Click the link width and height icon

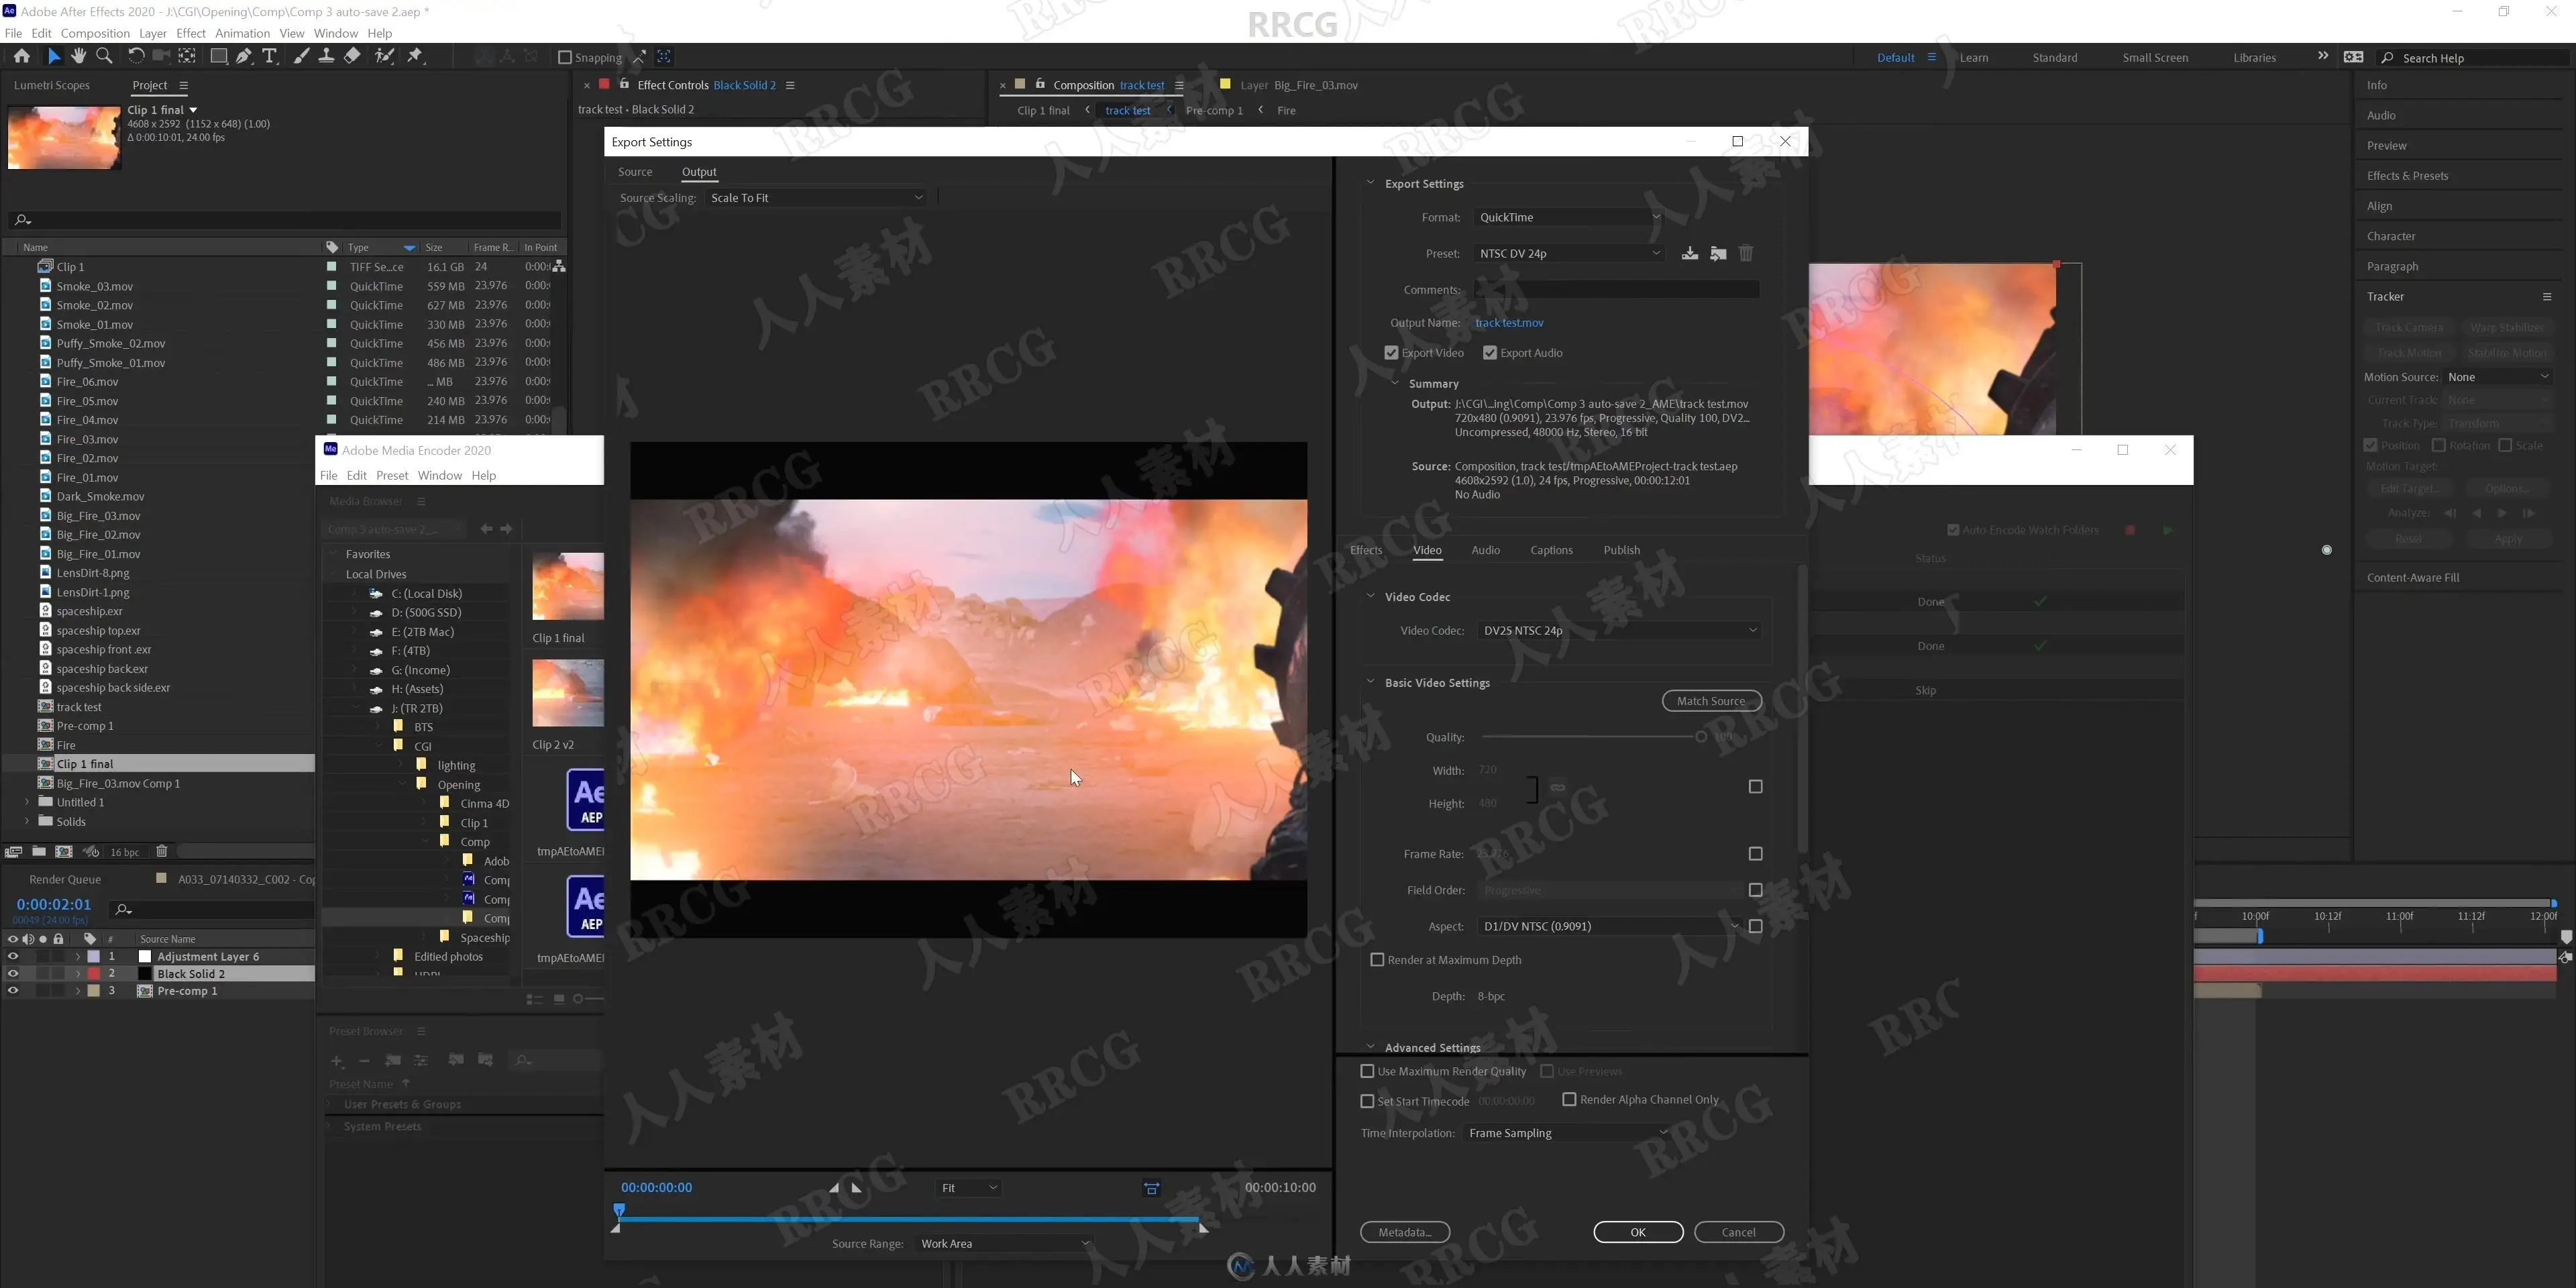coord(1557,788)
